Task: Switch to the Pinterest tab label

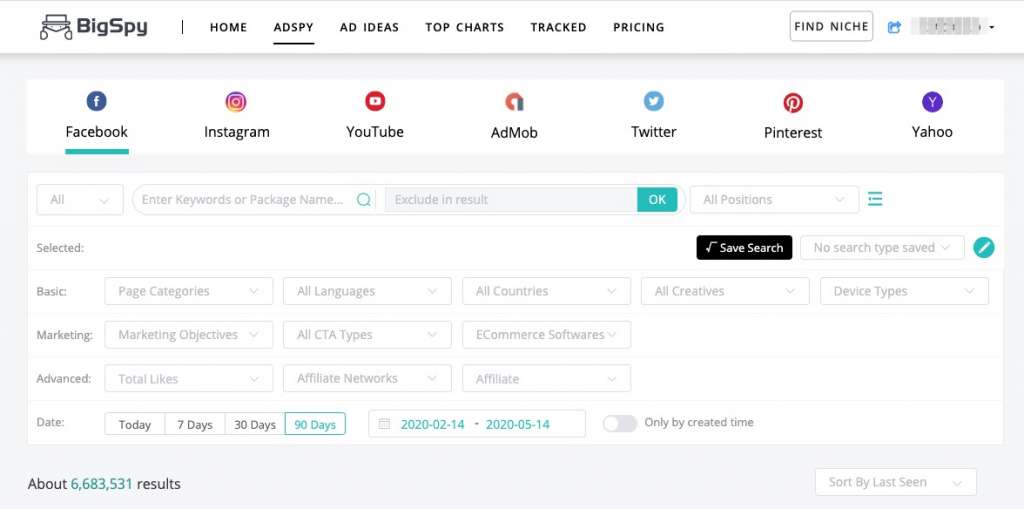Action: [x=793, y=133]
